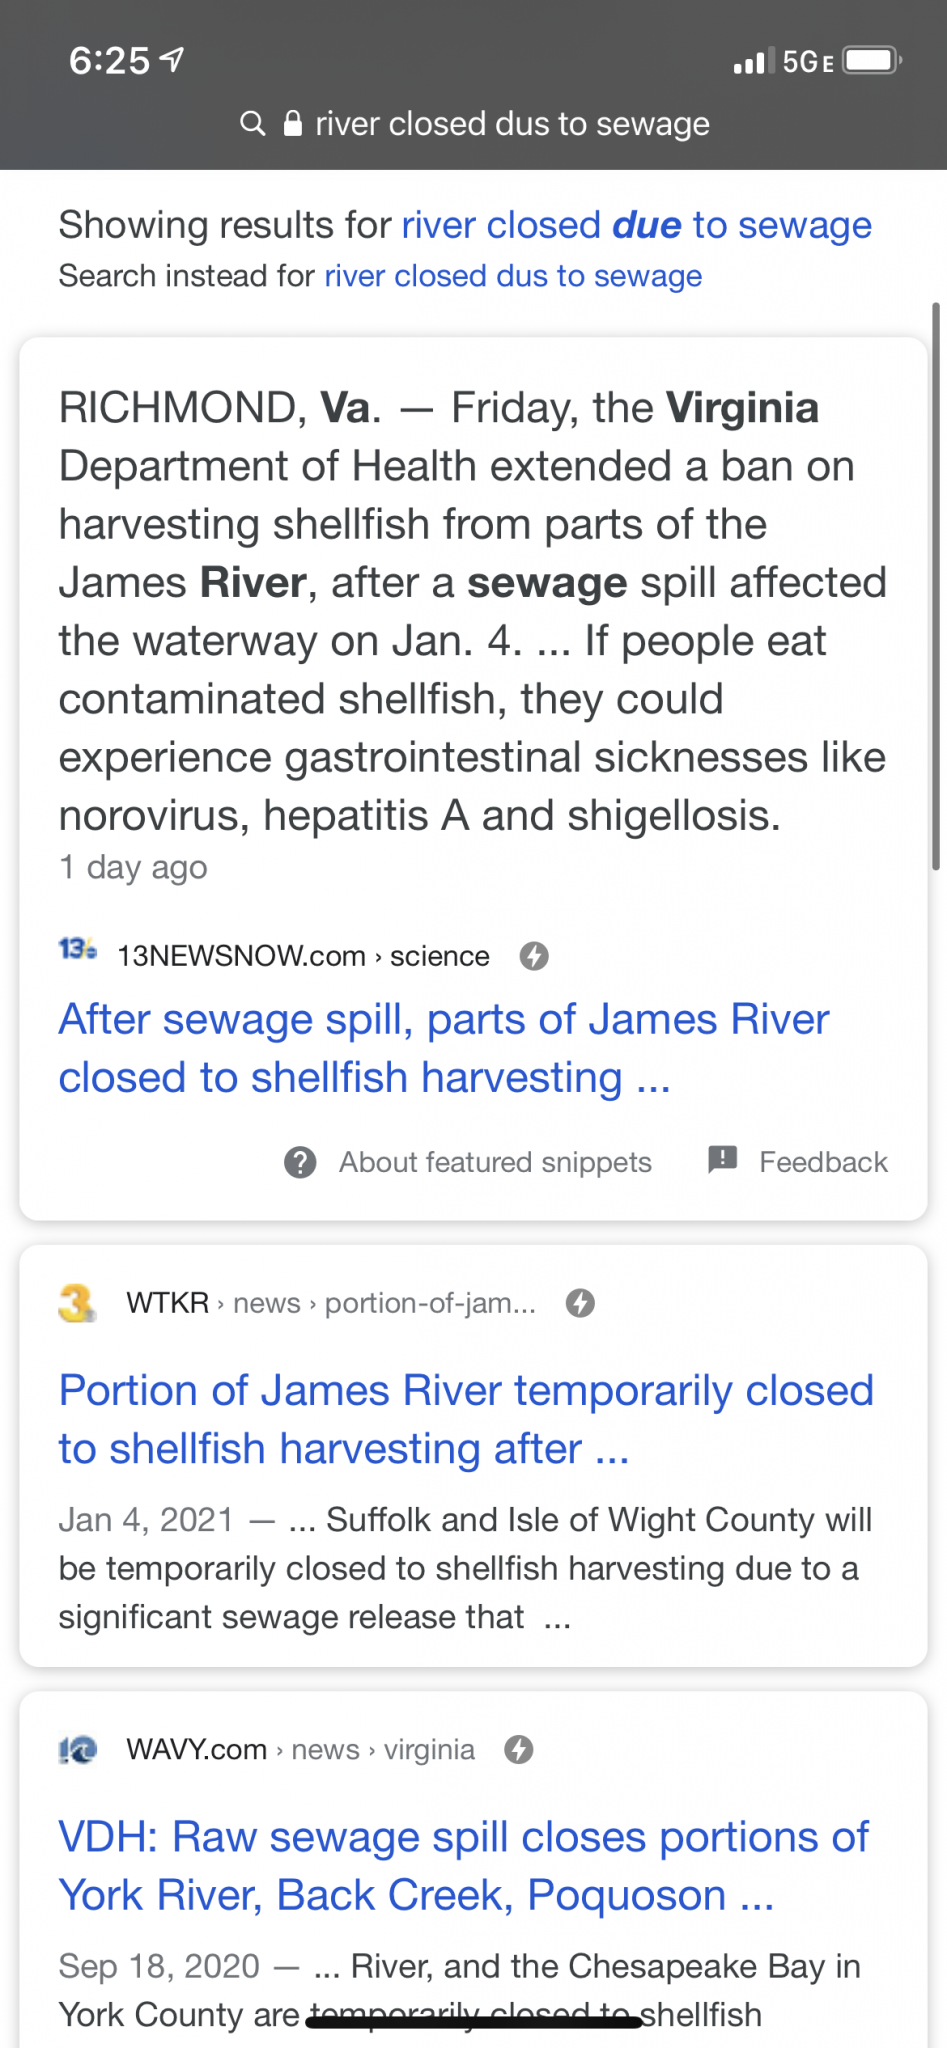Screen dimensions: 947x2048
Task: Tap the About featured snippets text
Action: coord(495,1162)
